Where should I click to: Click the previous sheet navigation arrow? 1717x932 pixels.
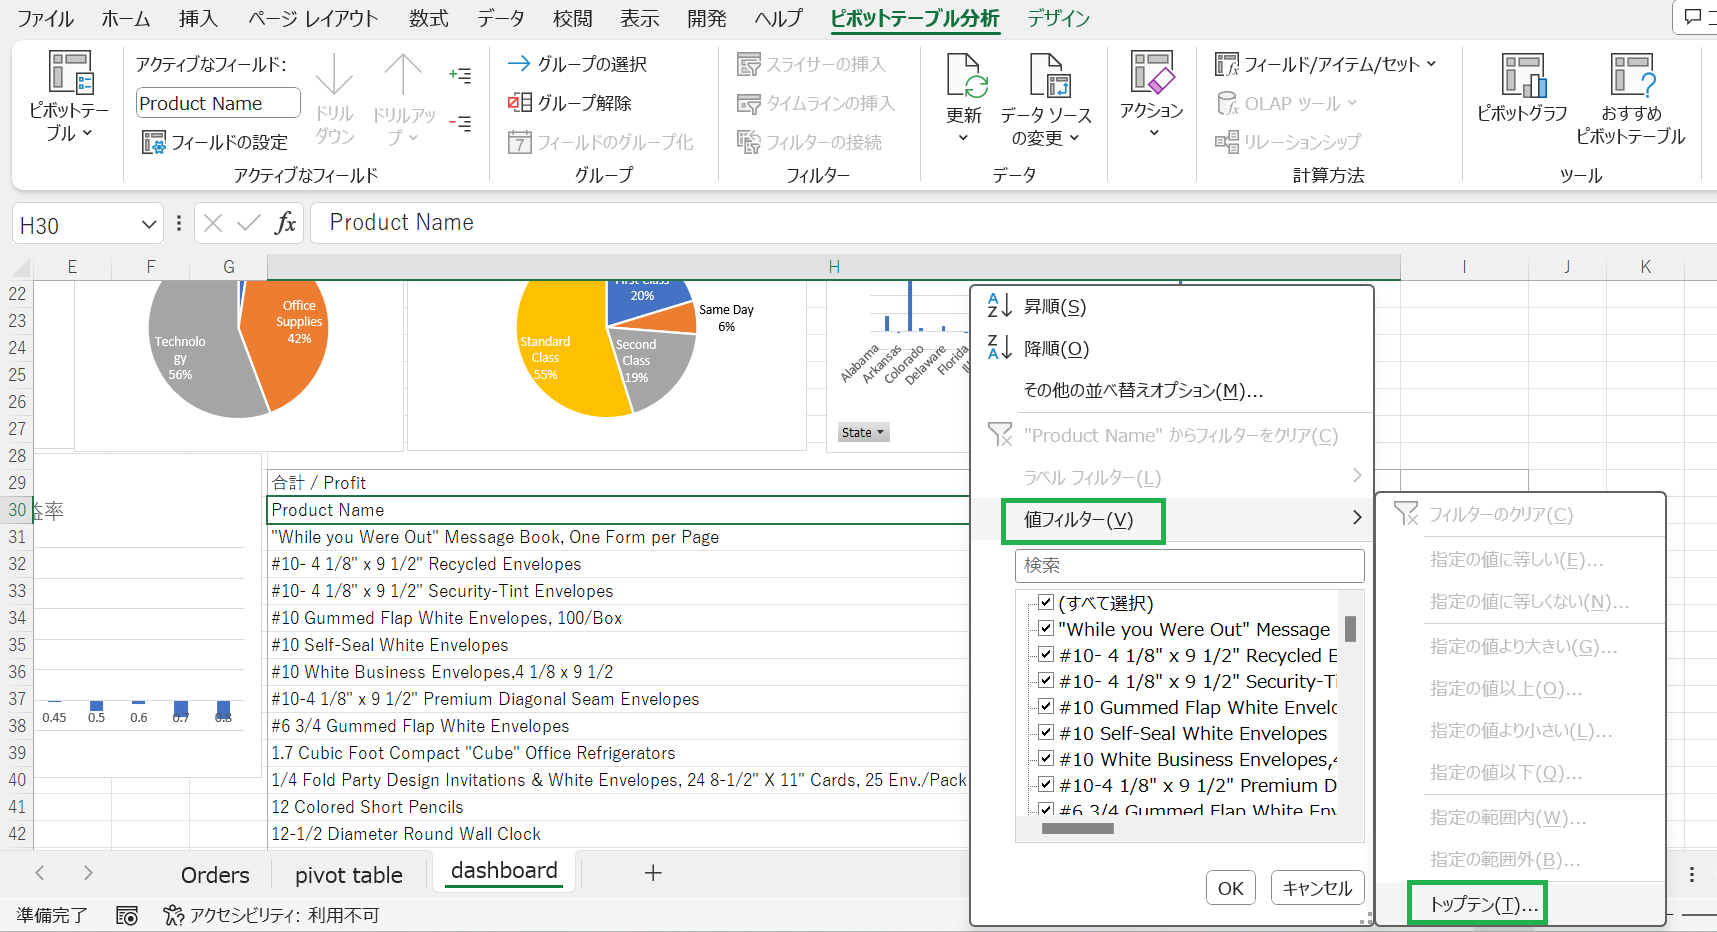(x=40, y=873)
